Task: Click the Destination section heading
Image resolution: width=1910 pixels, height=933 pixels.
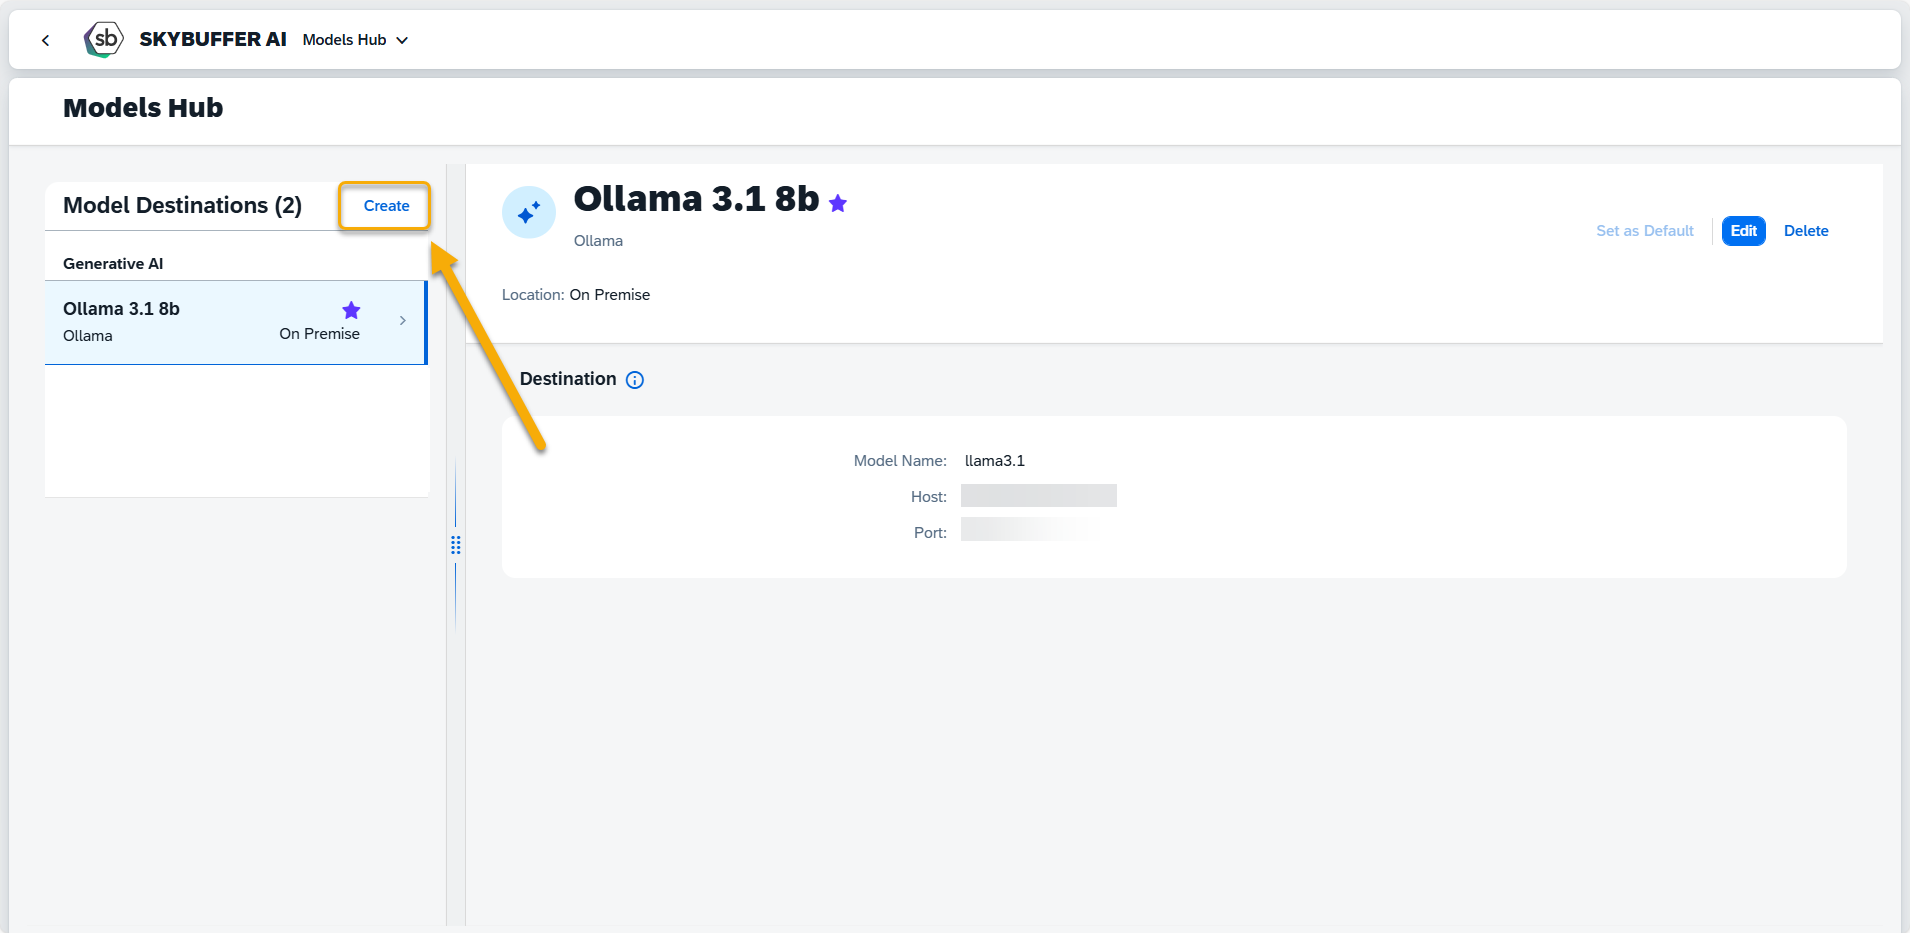Action: click(568, 379)
